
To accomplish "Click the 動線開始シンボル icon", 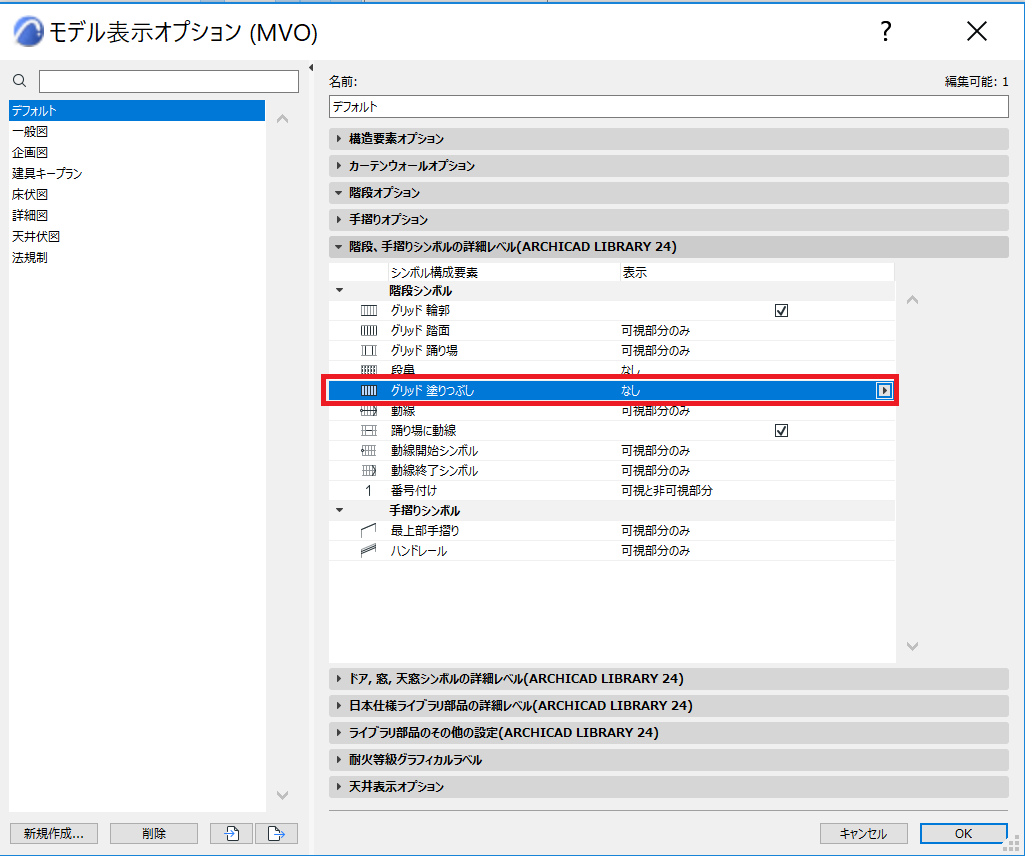I will [369, 451].
